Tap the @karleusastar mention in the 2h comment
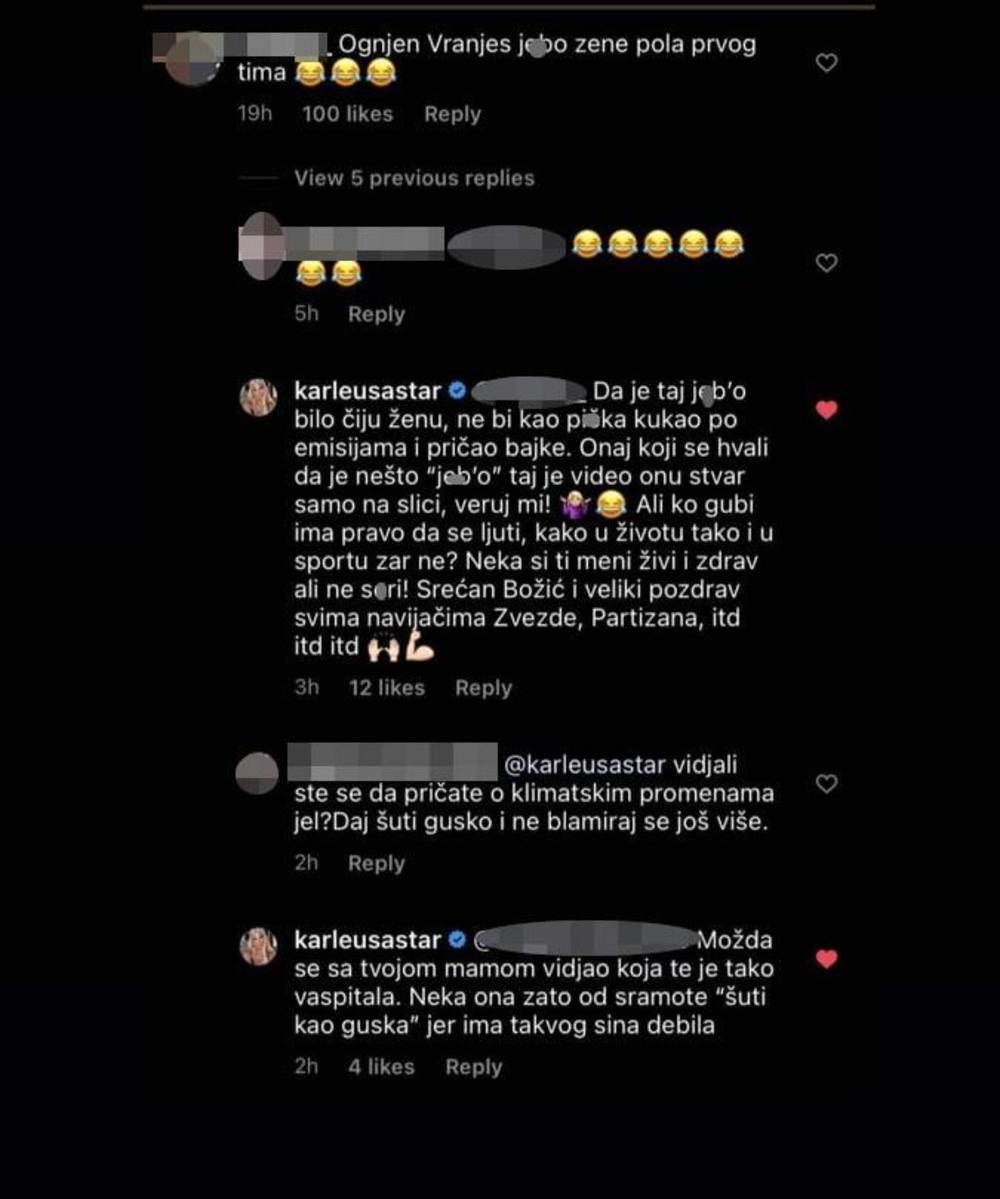The height and width of the screenshot is (1199, 1000). pos(585,765)
